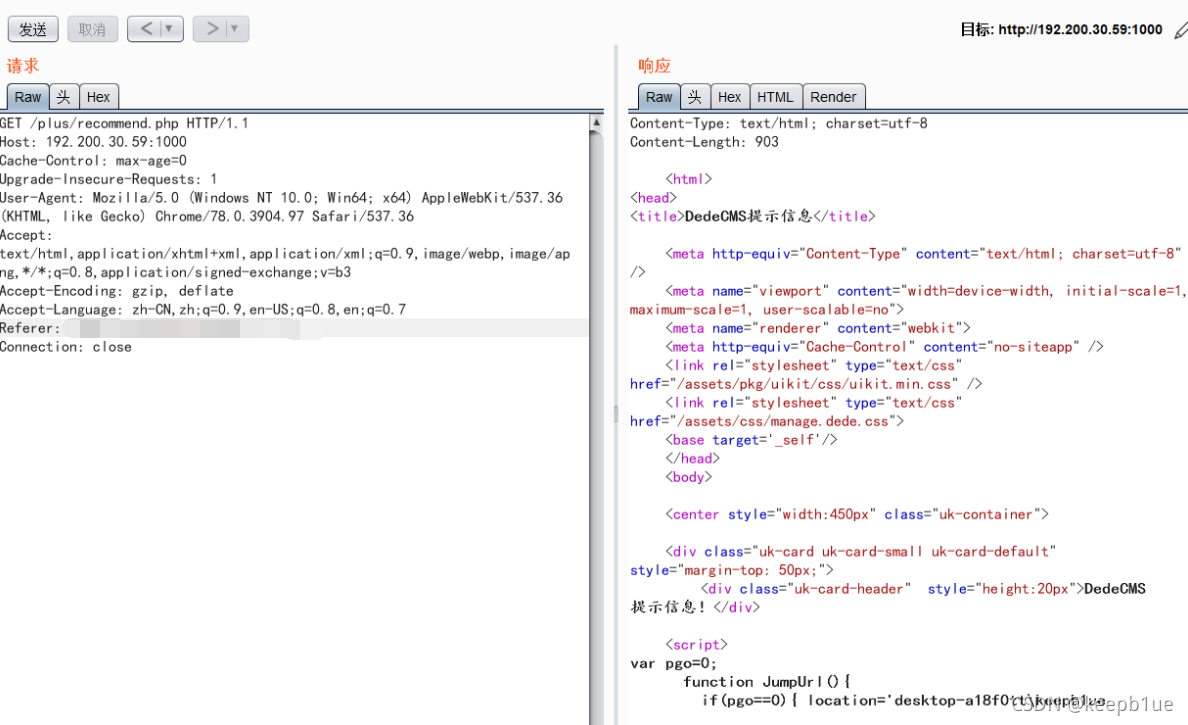Click the GET /plus/recommend.php request line
This screenshot has width=1188, height=725.
(124, 123)
